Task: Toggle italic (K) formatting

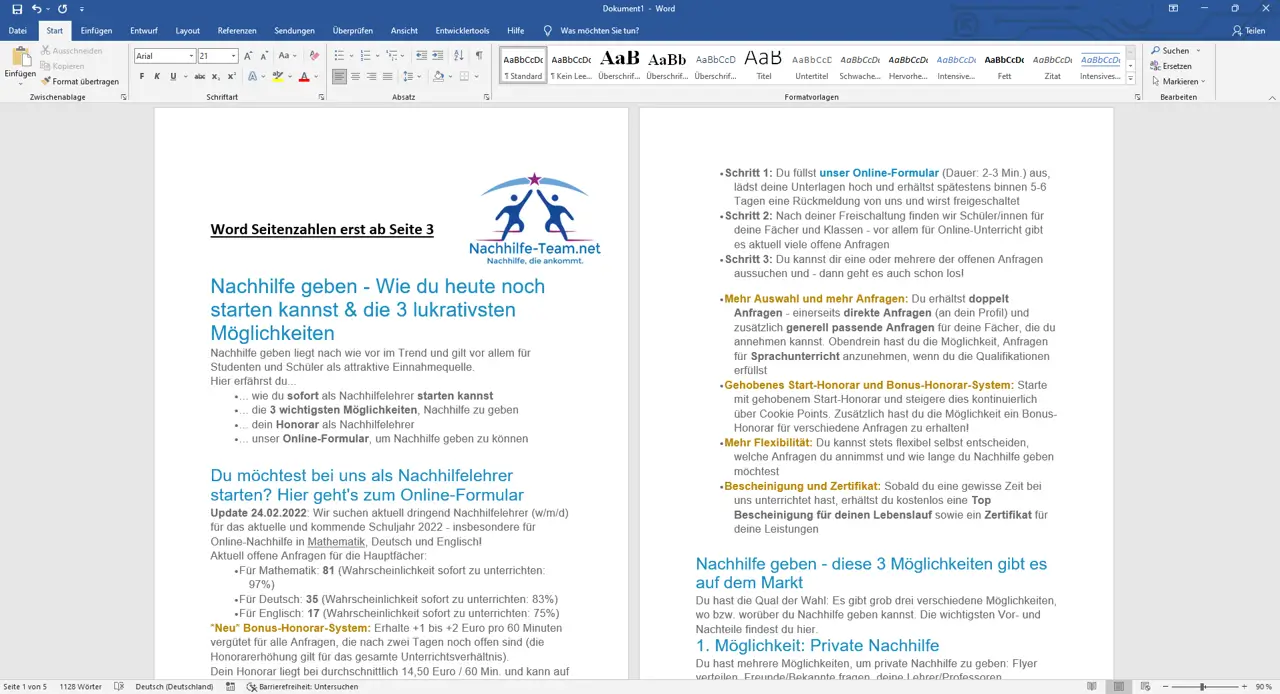Action: pyautogui.click(x=157, y=76)
